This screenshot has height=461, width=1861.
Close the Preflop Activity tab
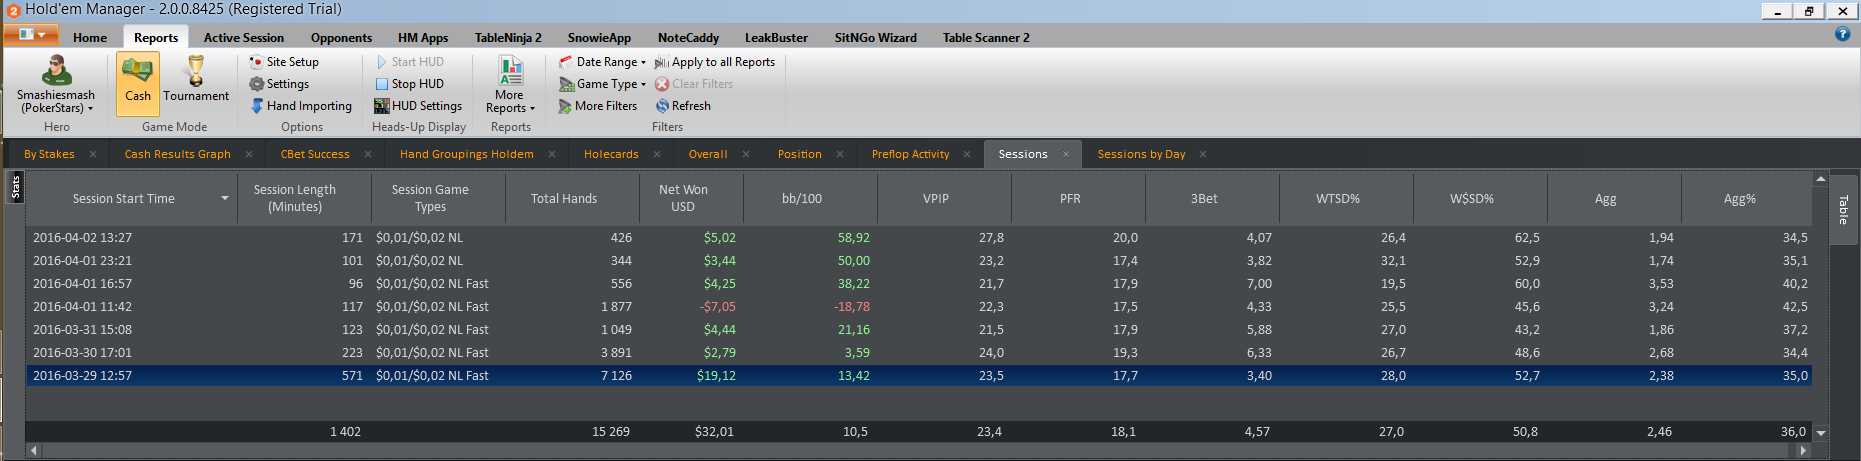[967, 154]
